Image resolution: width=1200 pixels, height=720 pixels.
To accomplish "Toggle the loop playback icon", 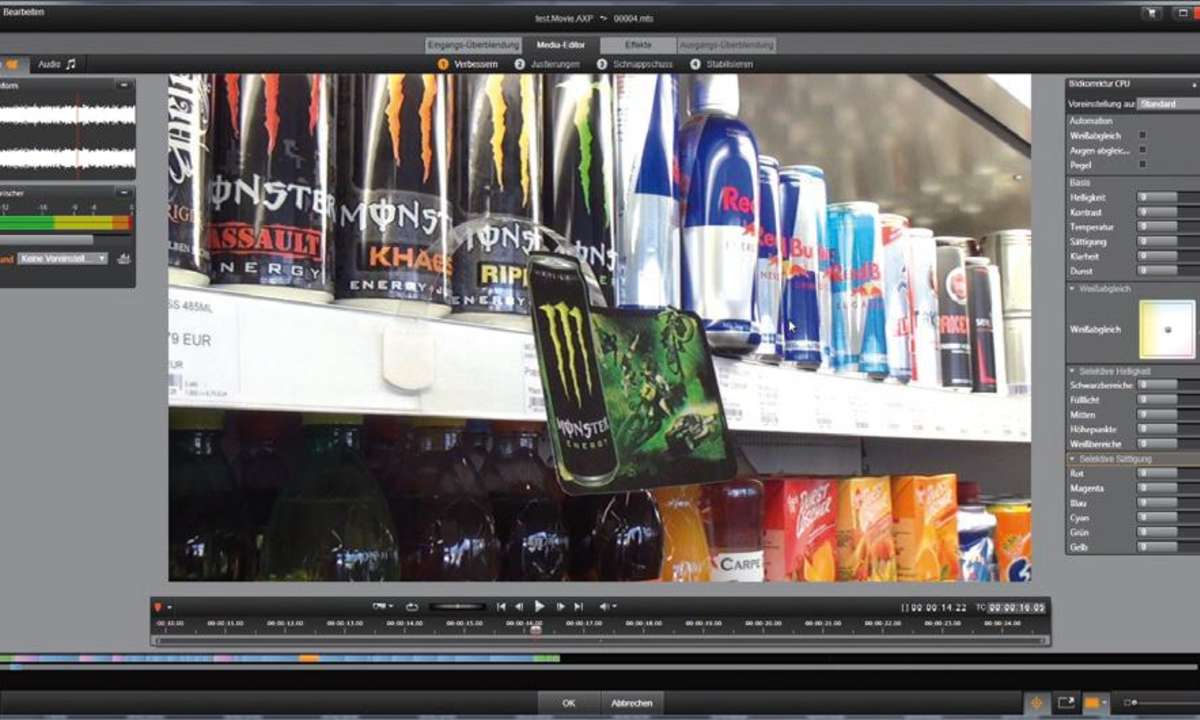I will click(412, 607).
